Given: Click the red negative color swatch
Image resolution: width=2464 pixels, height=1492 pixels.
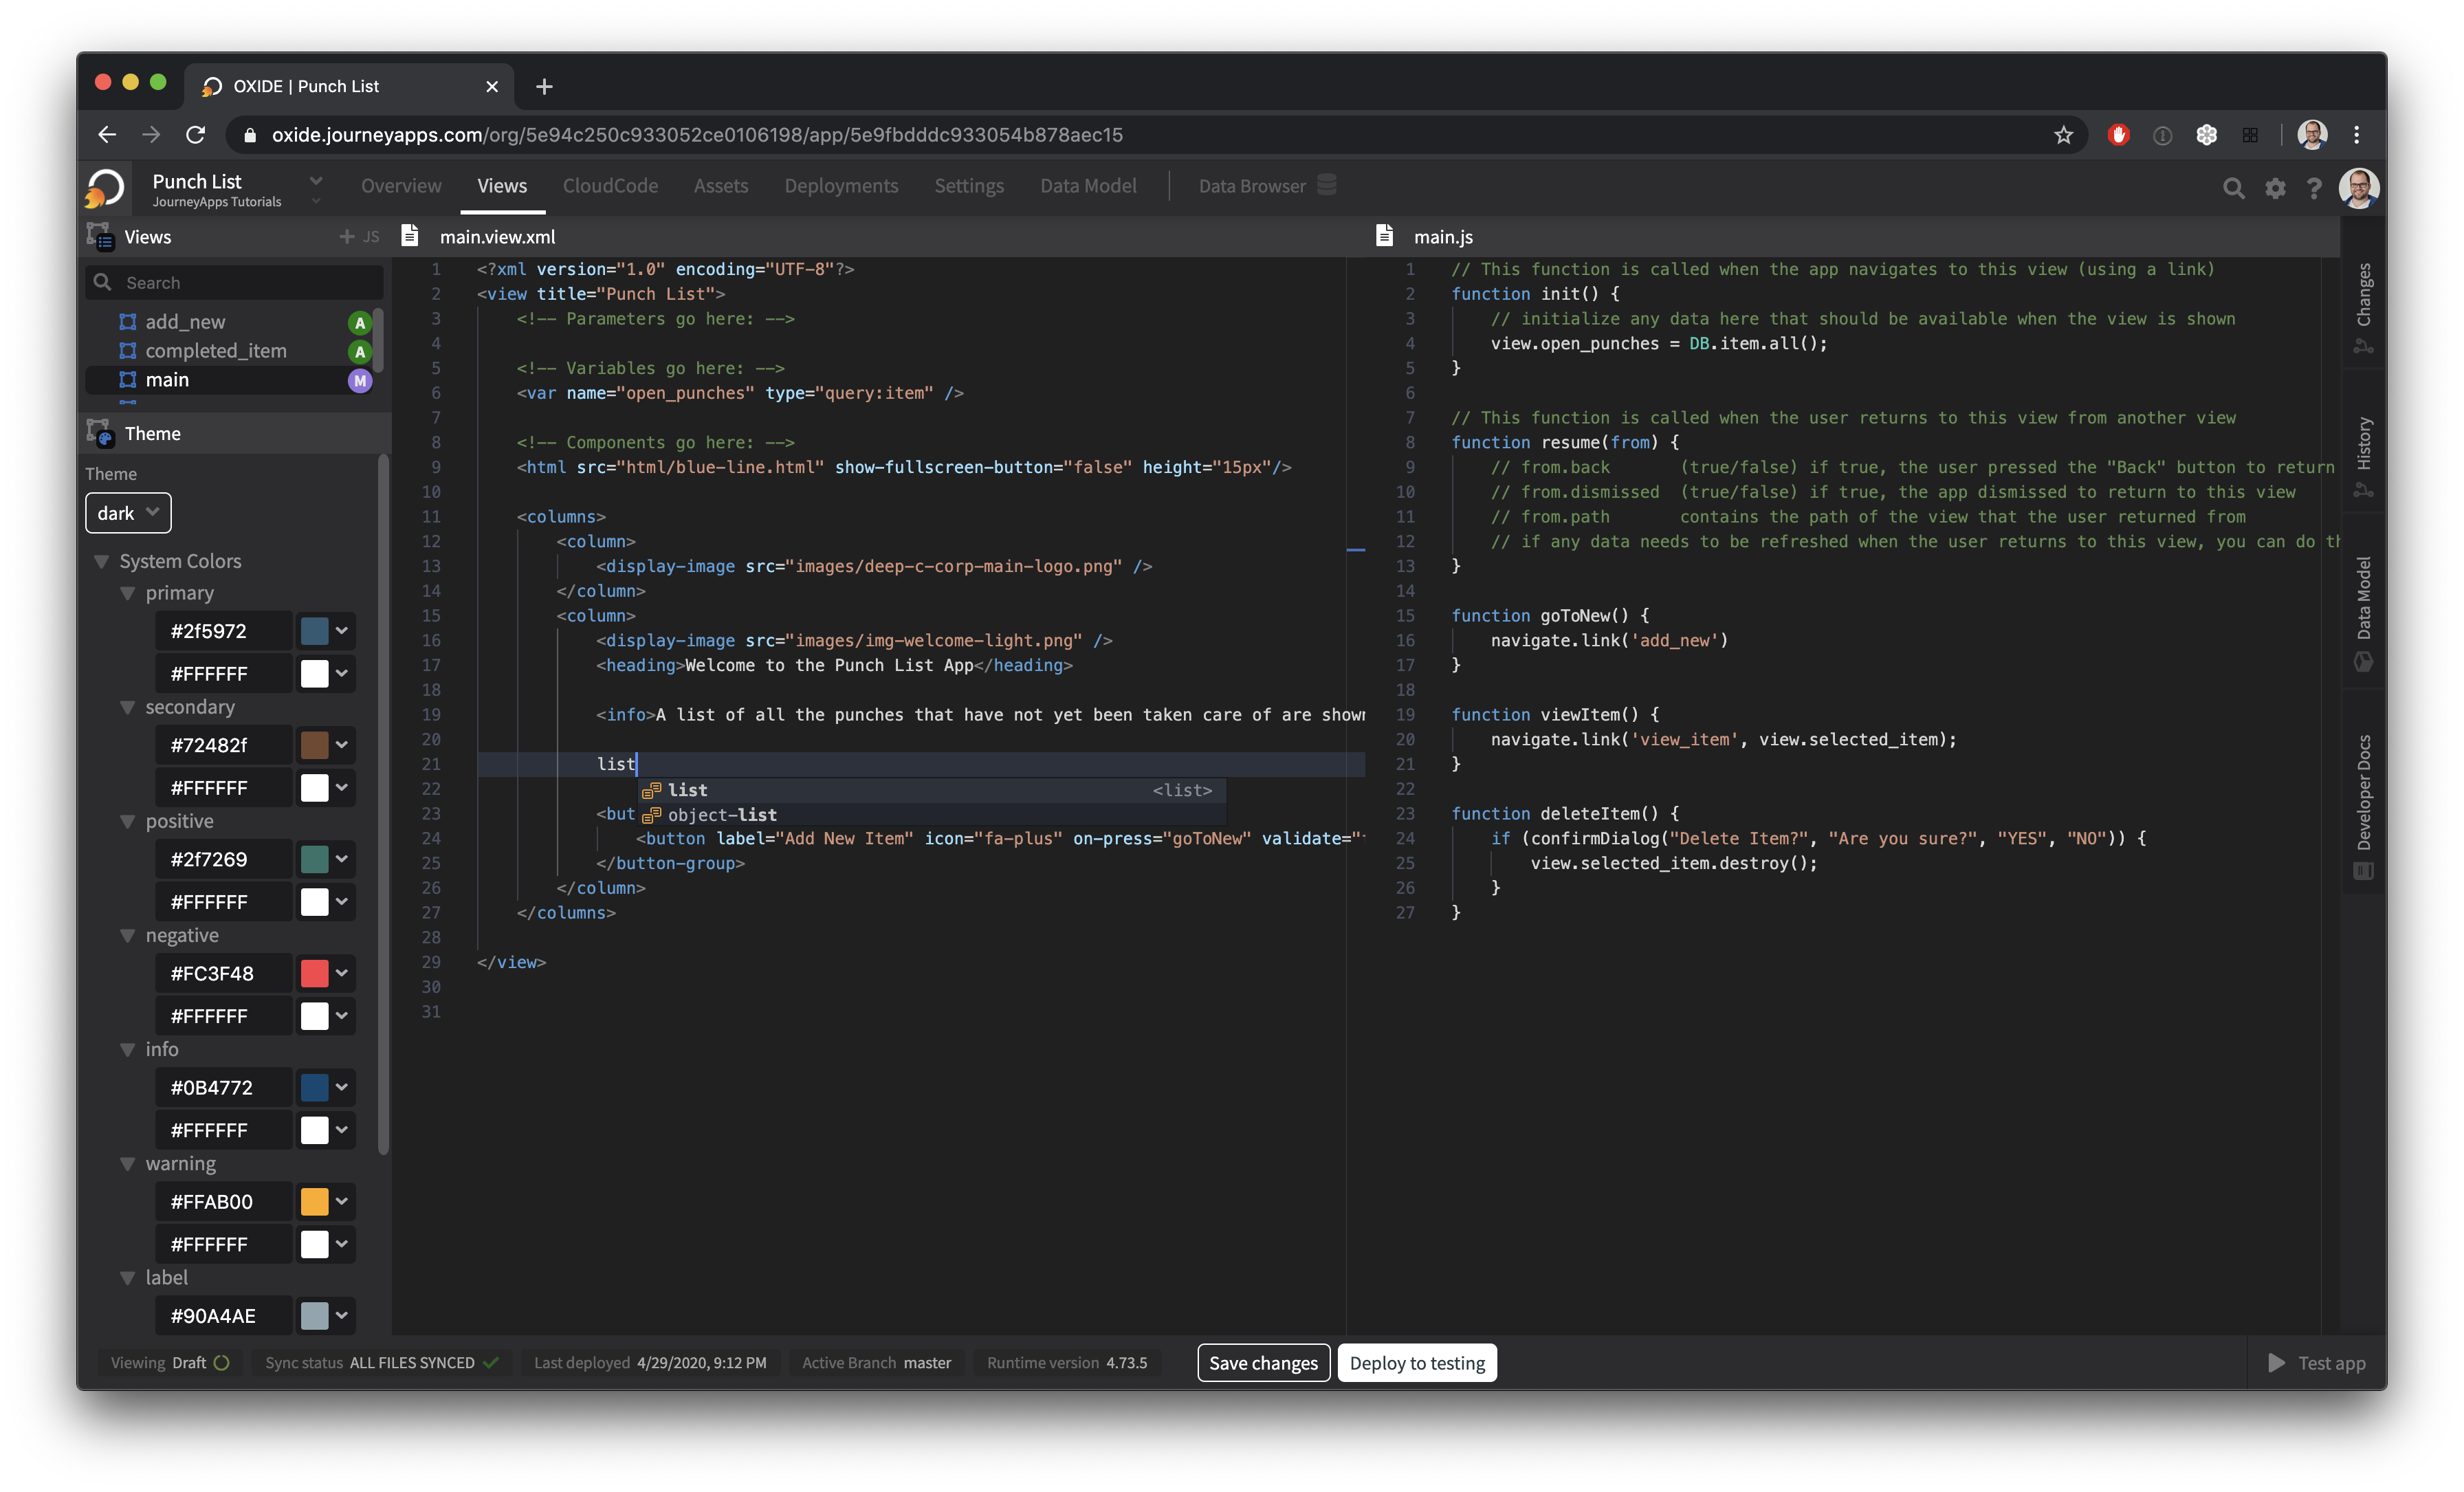Looking at the screenshot, I should pyautogui.click(x=314, y=973).
